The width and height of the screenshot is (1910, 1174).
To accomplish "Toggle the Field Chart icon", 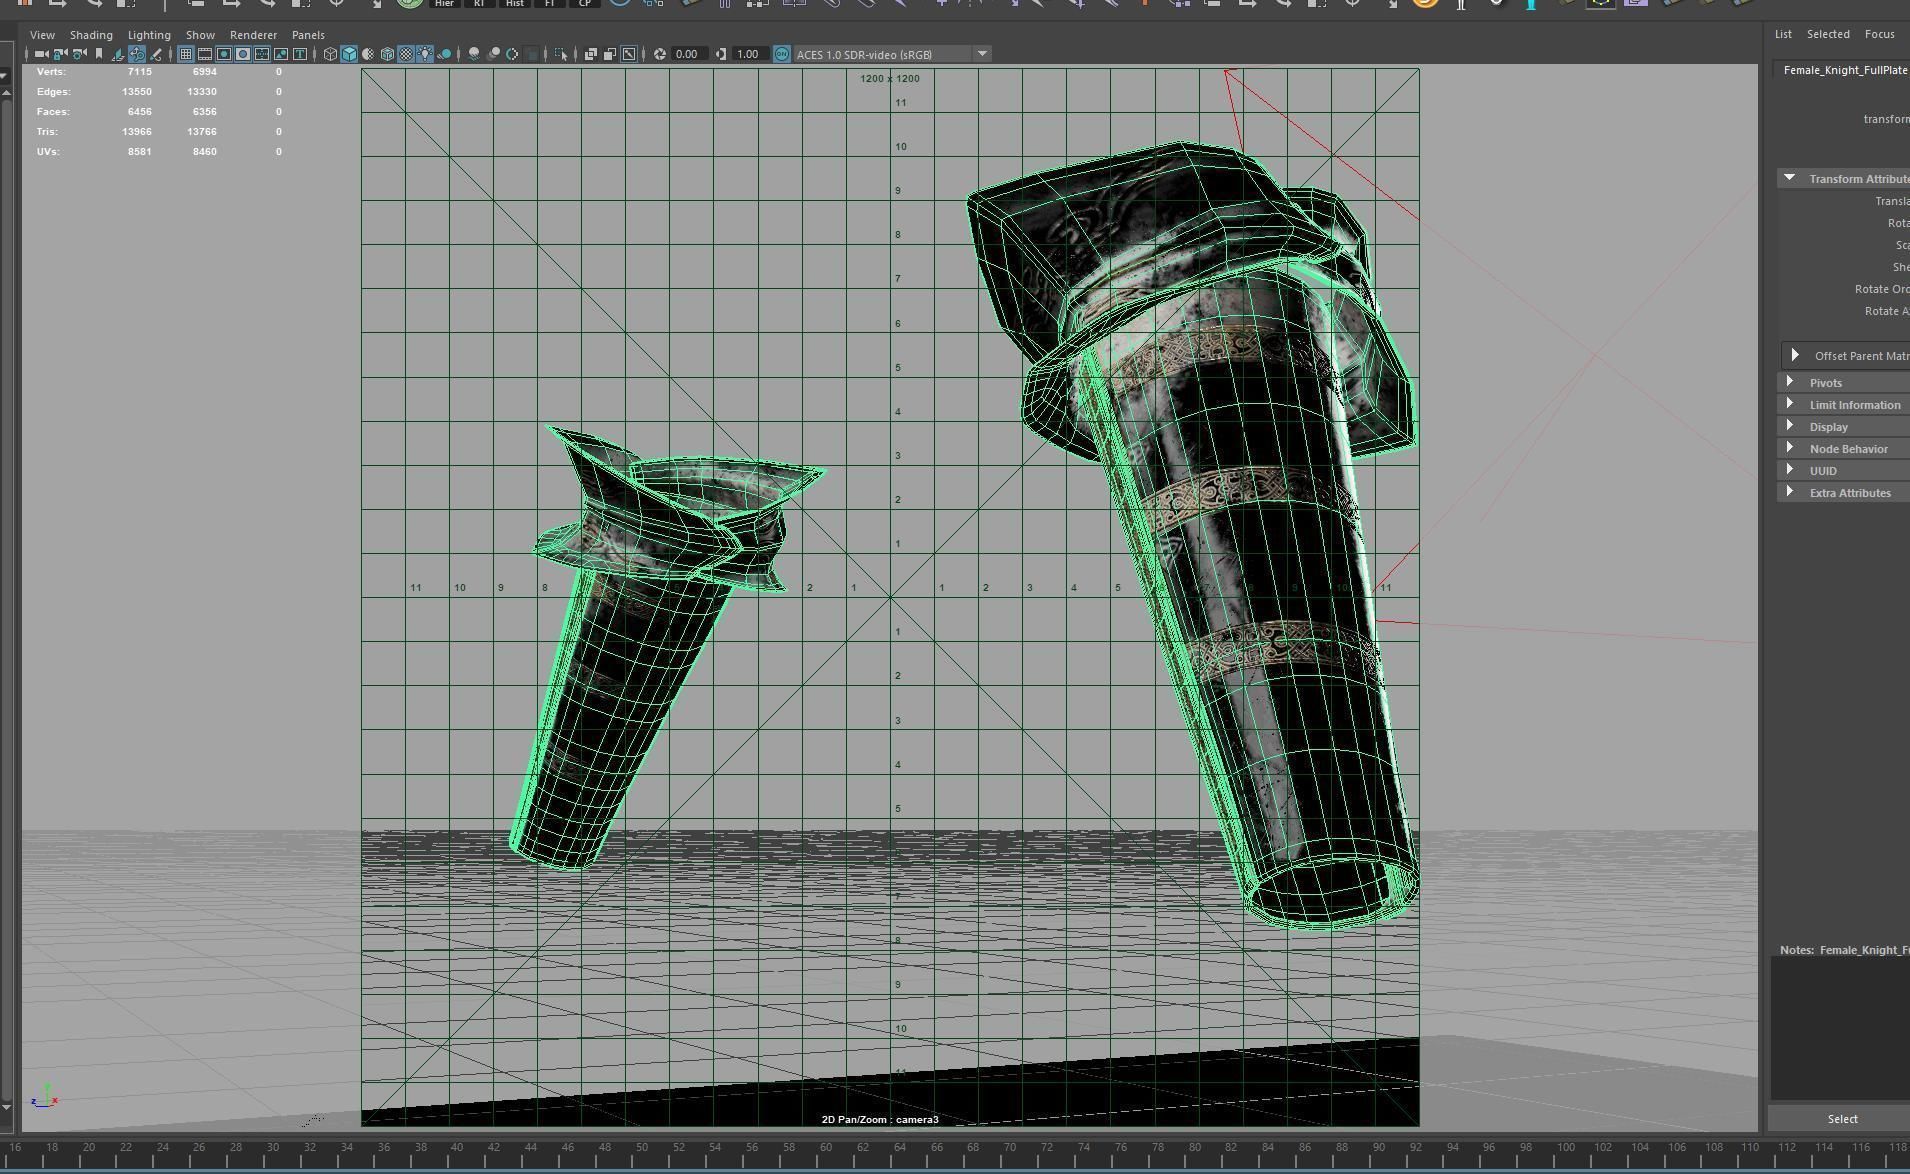I will (261, 54).
